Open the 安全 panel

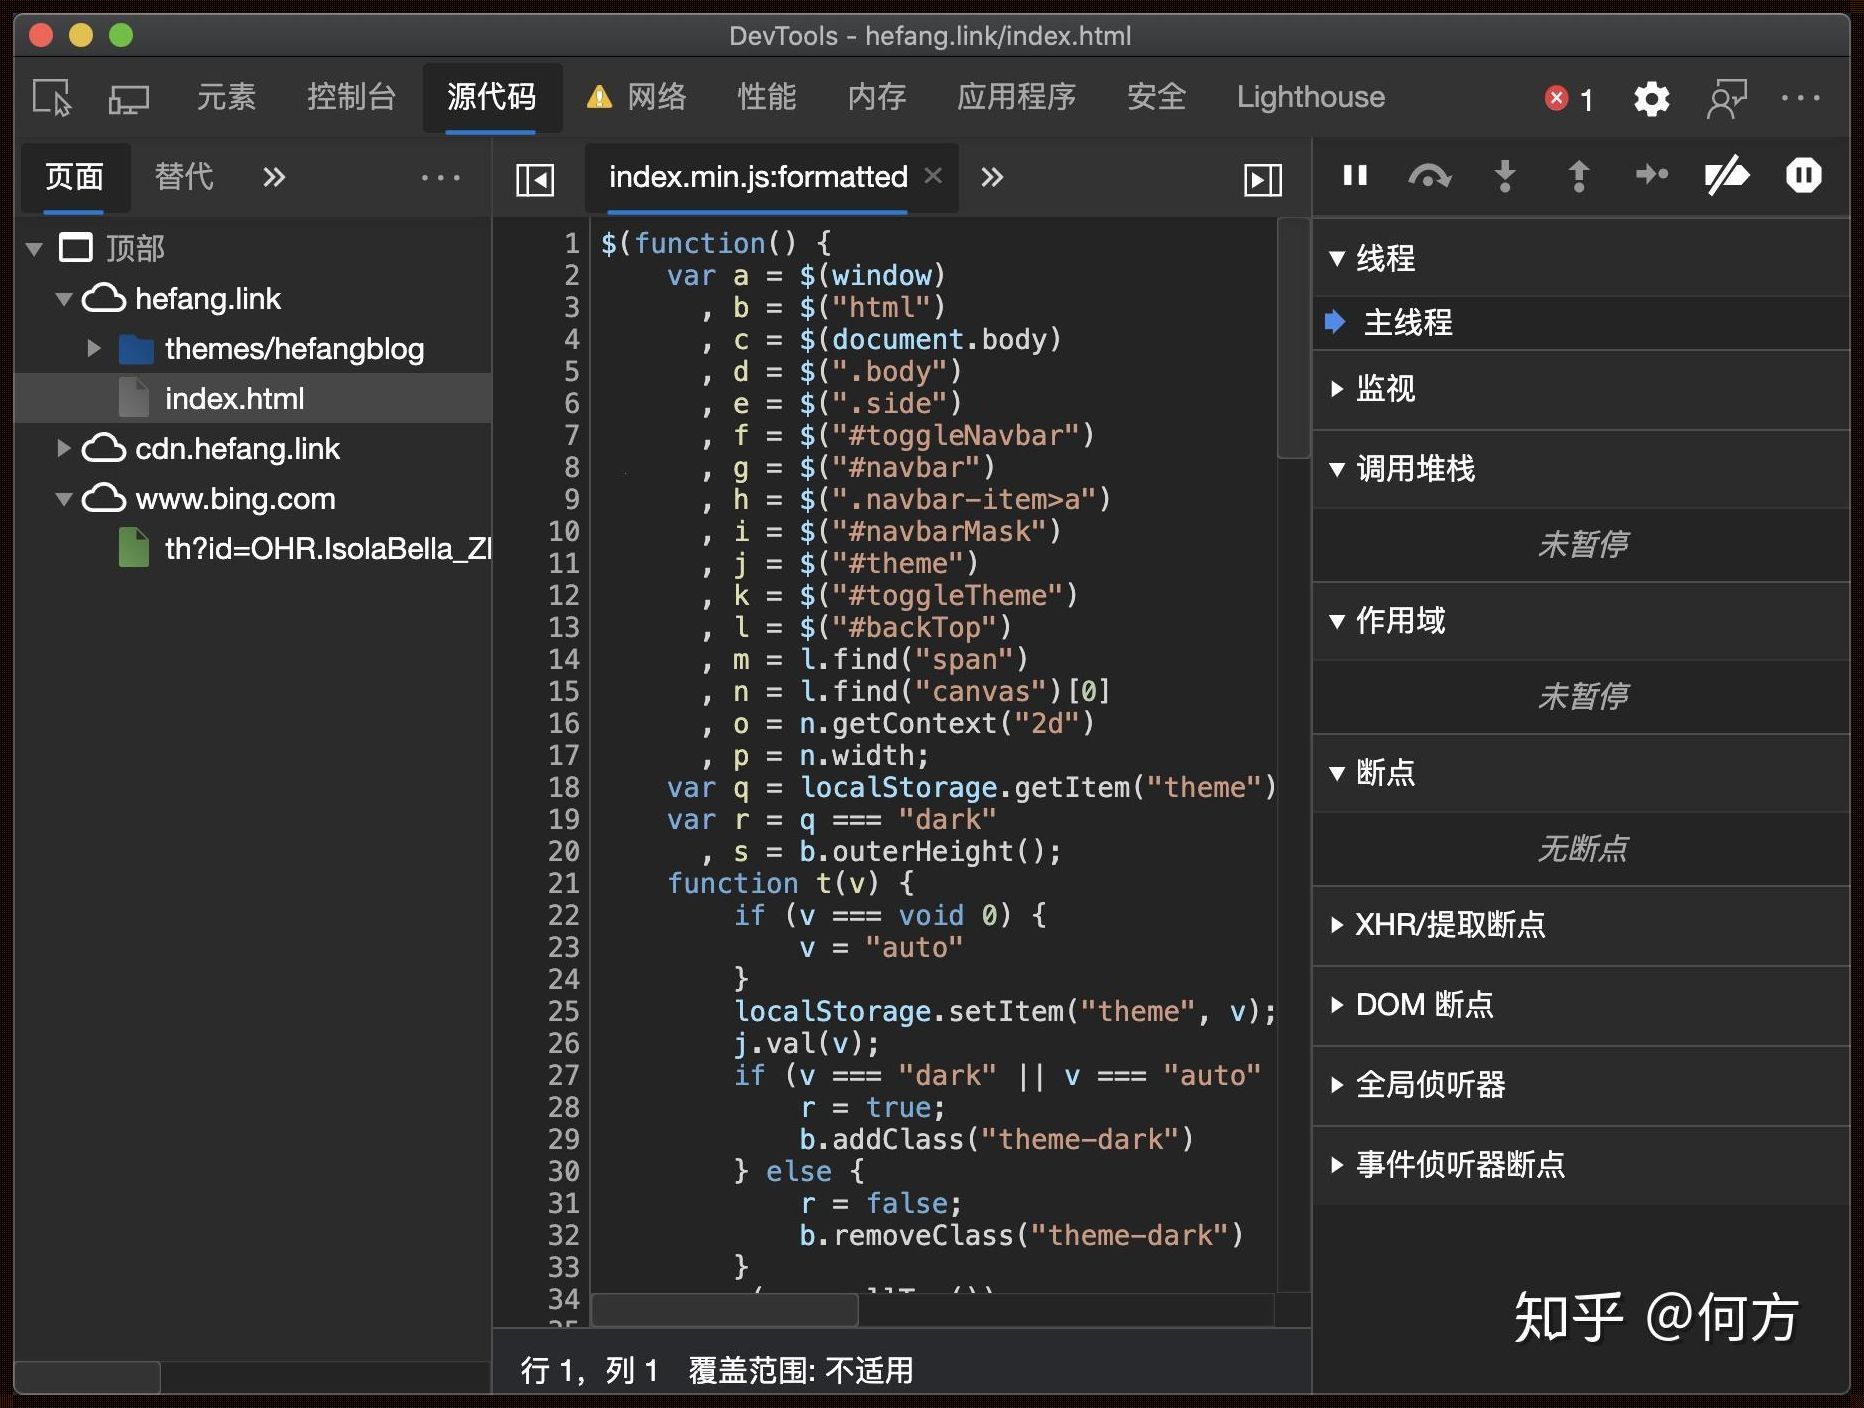(1156, 97)
